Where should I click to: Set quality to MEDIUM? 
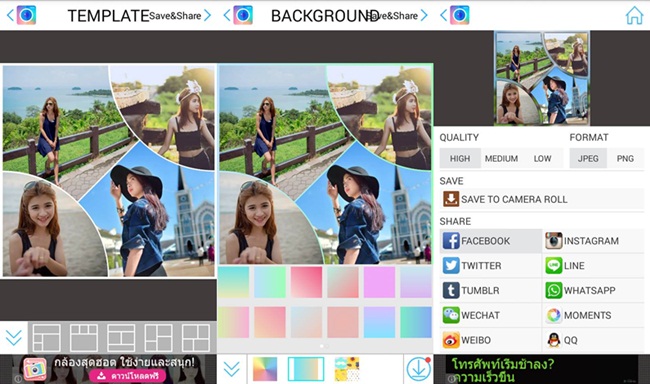501,158
